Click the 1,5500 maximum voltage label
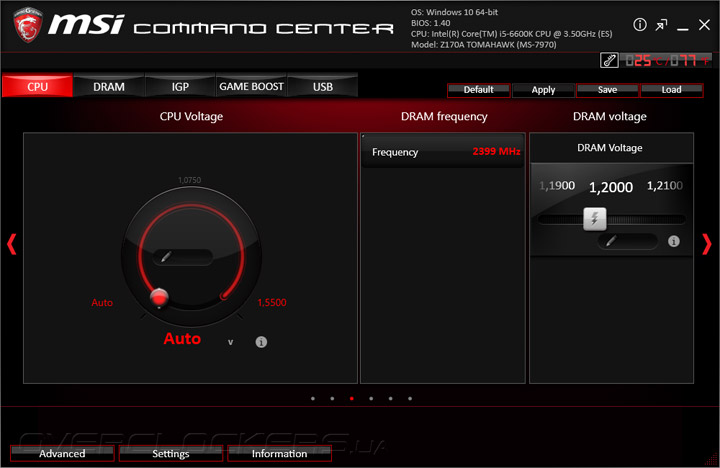720x468 pixels. [272, 303]
